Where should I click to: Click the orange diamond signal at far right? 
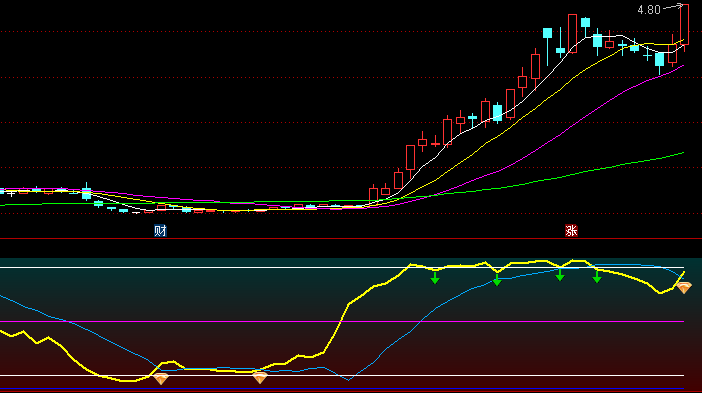click(684, 288)
